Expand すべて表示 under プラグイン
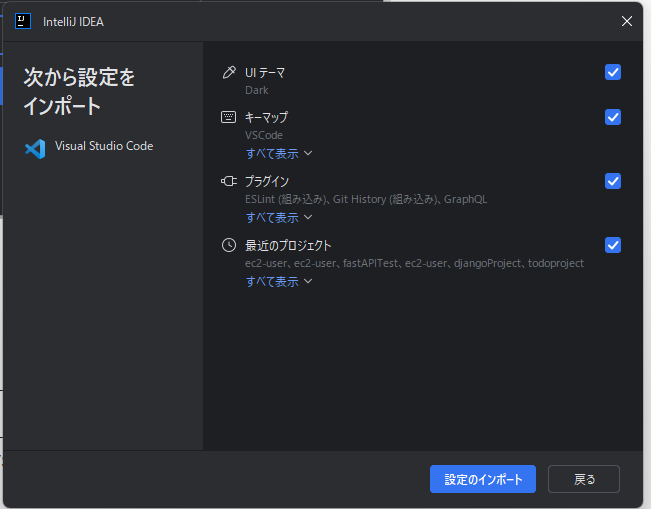 point(279,218)
